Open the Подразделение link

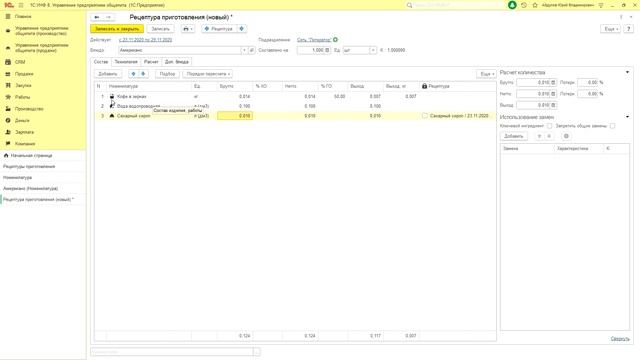[314, 40]
